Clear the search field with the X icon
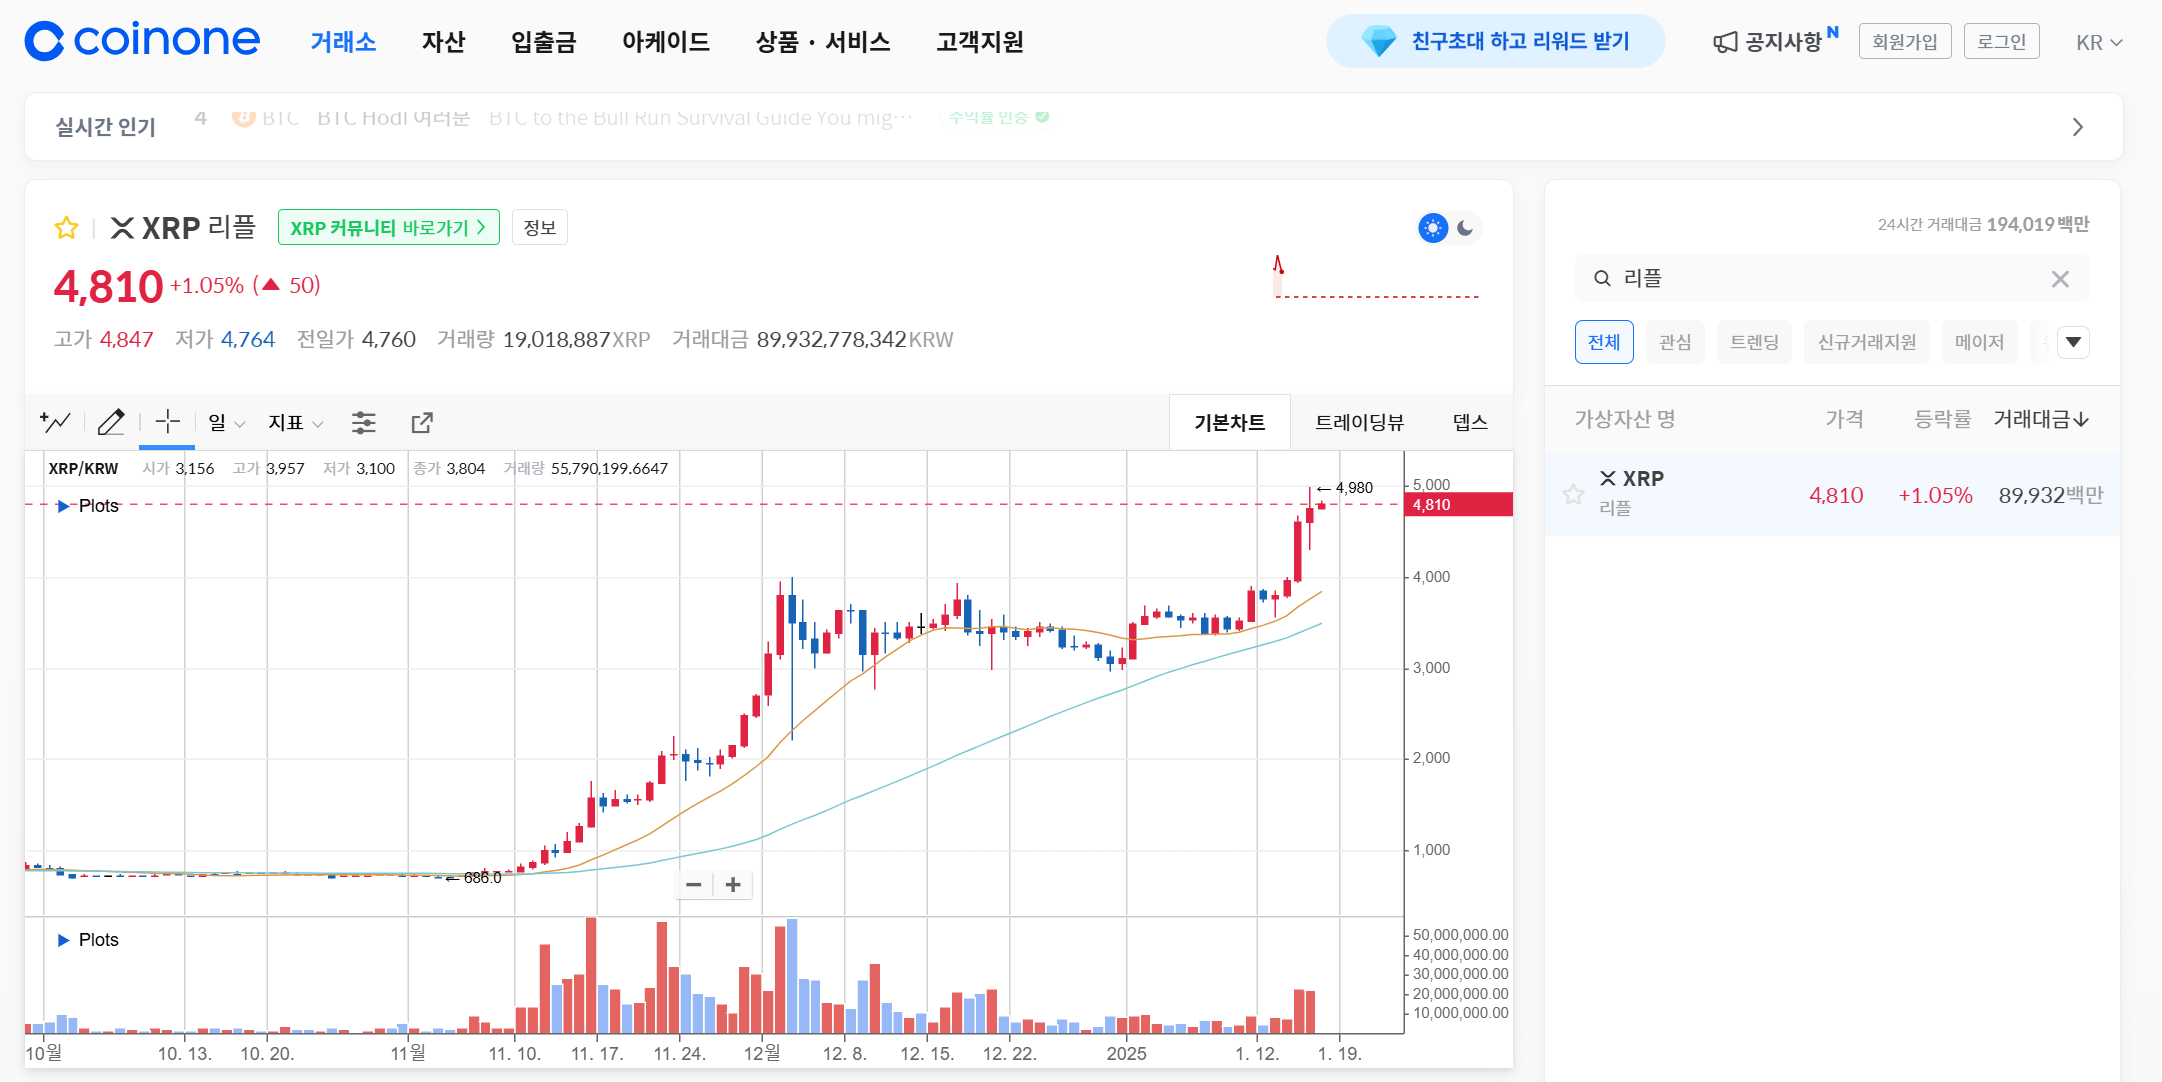The image size is (2162, 1082). (2059, 279)
